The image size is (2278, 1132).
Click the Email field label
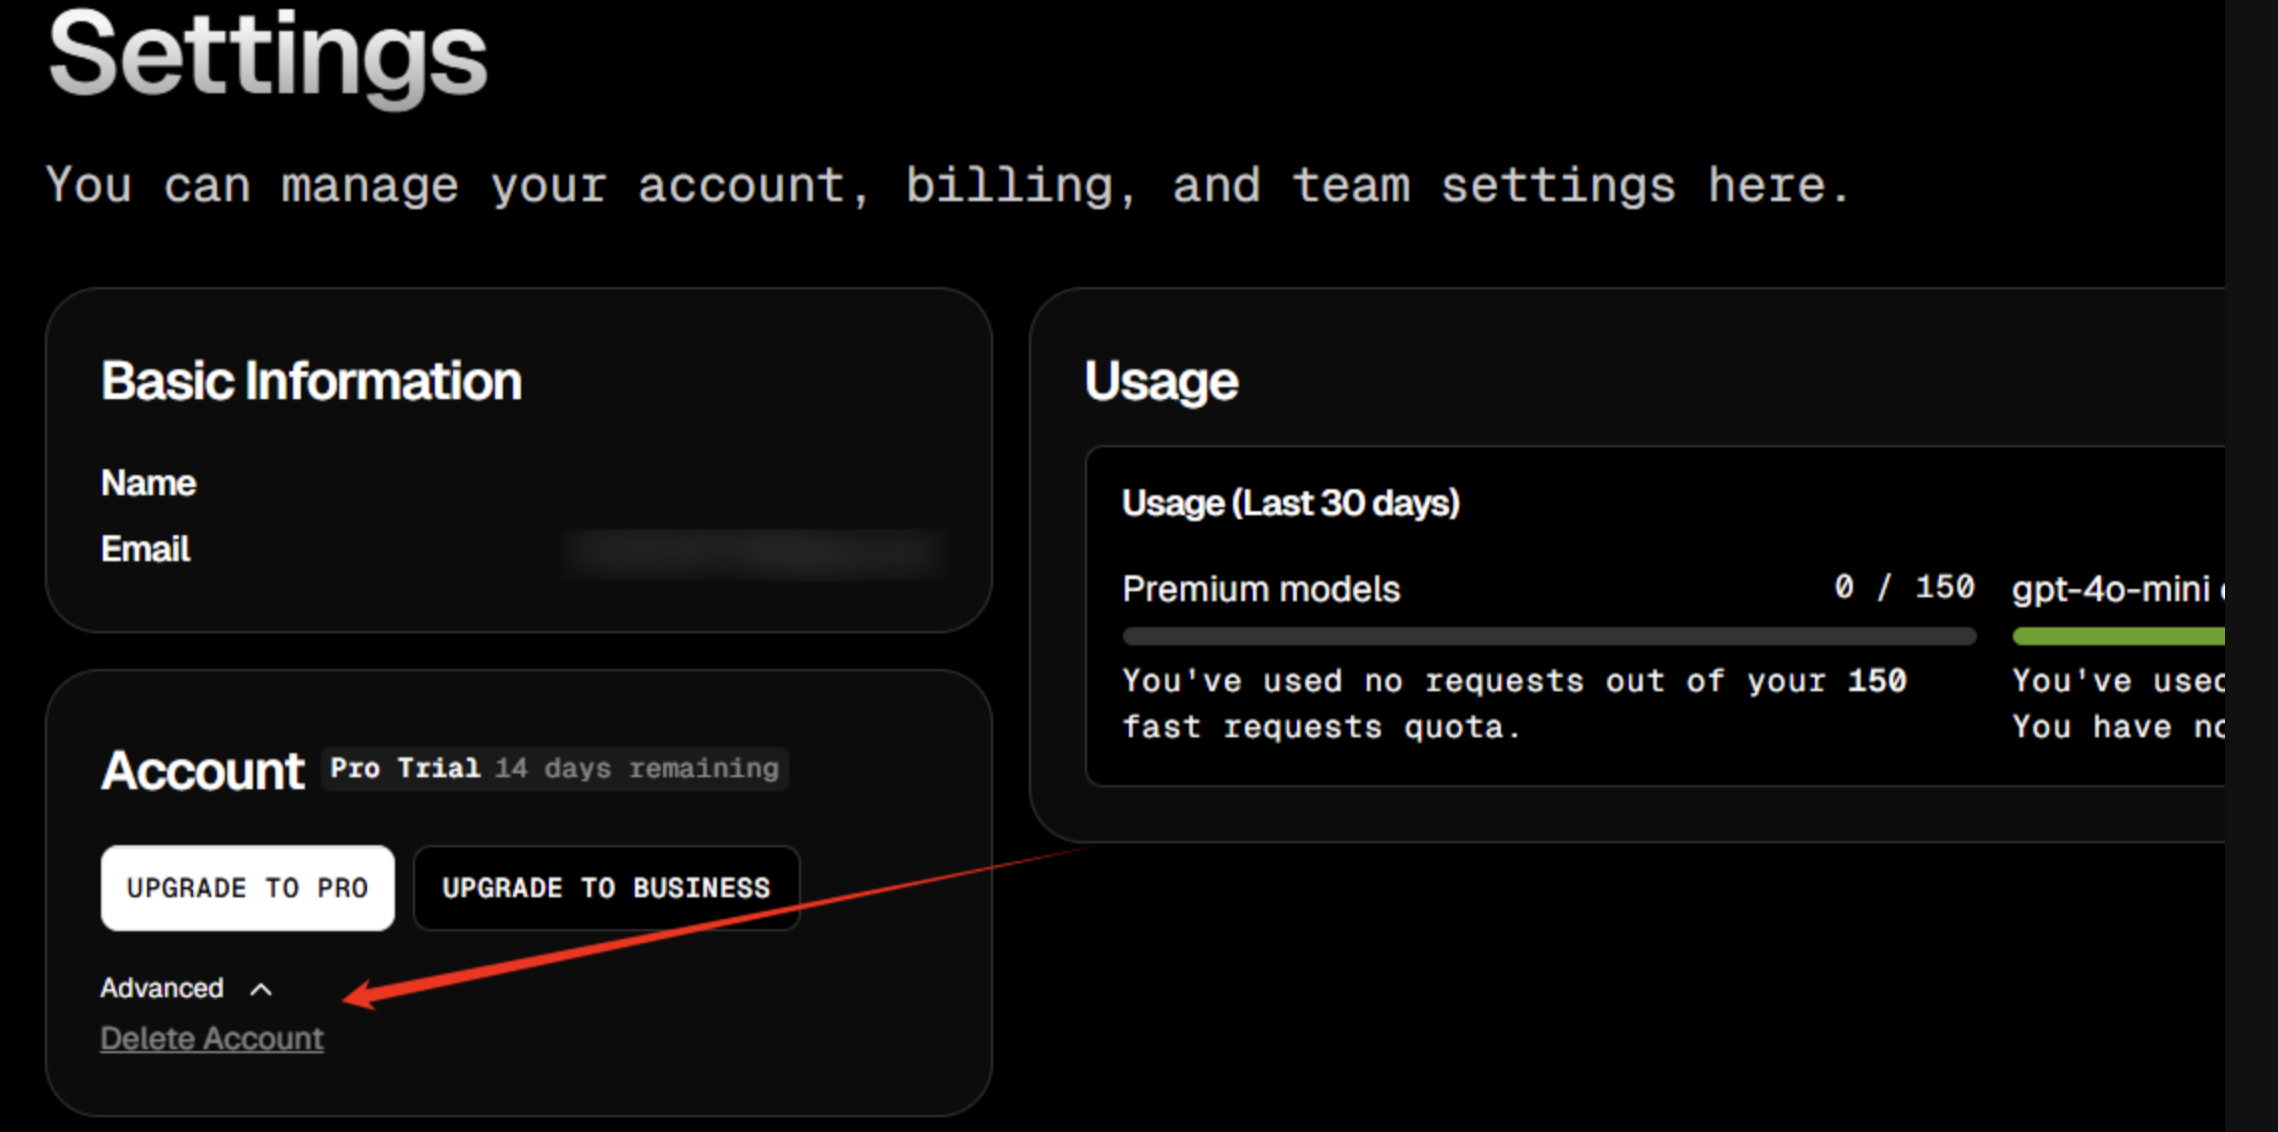click(145, 549)
